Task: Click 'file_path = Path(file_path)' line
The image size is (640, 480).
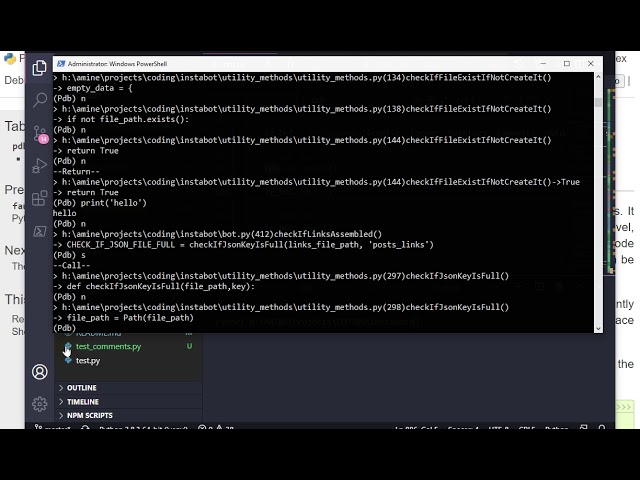Action: point(123,318)
